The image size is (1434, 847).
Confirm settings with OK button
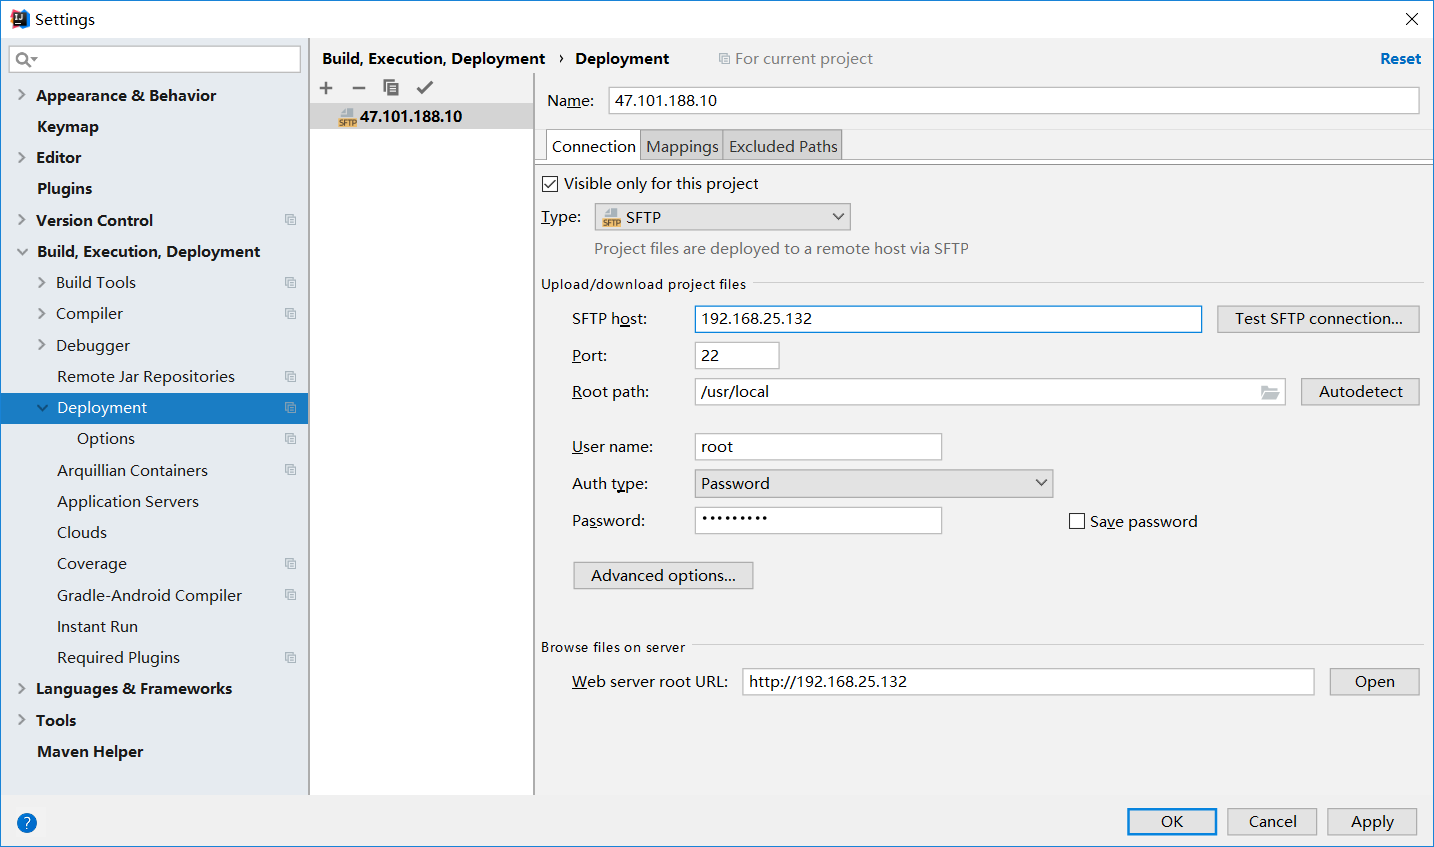[1172, 822]
